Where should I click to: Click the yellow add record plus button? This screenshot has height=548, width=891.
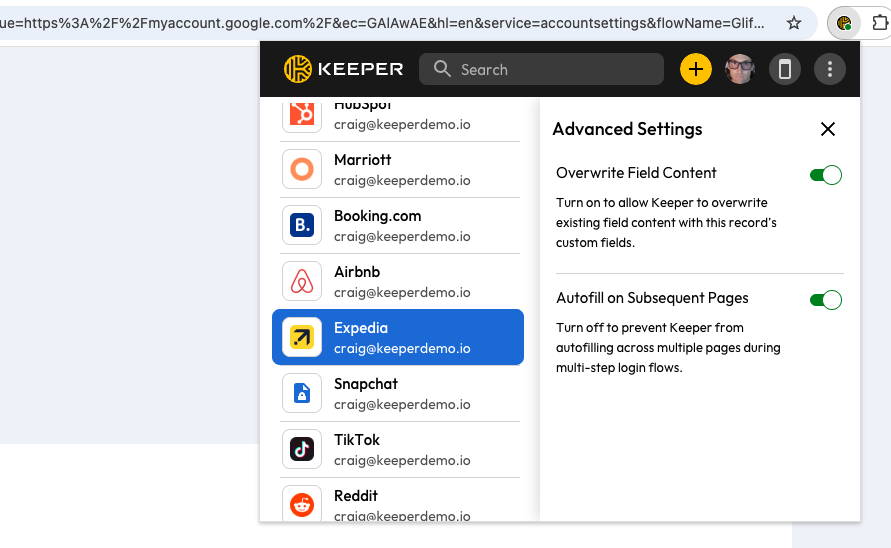pos(695,69)
